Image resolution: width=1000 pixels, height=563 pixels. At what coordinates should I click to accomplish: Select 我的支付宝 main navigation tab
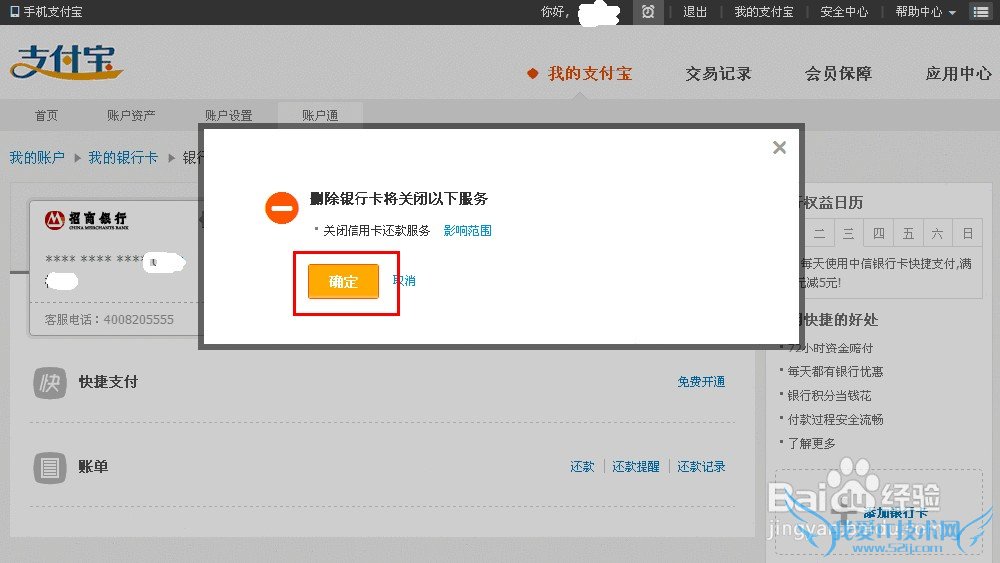coord(589,73)
